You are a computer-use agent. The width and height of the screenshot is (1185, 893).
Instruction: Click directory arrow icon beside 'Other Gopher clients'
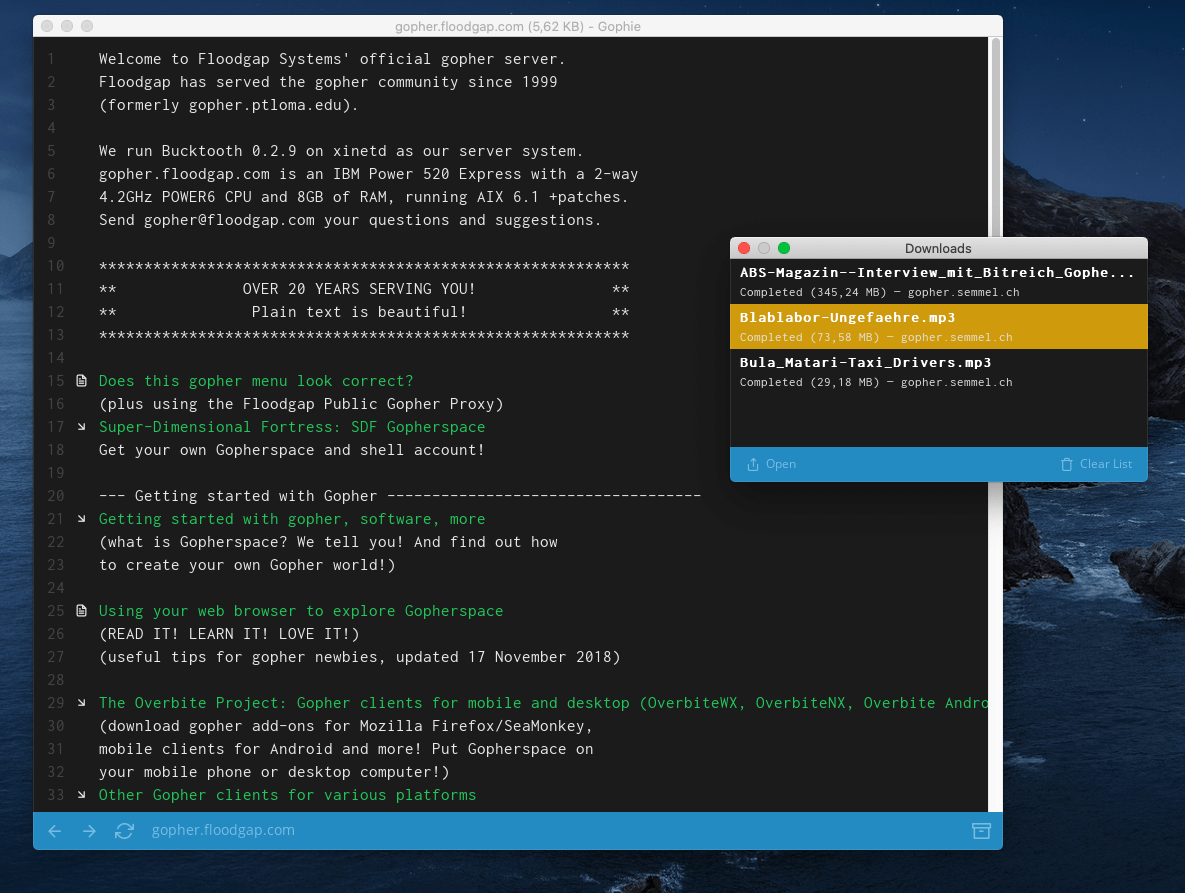click(82, 795)
